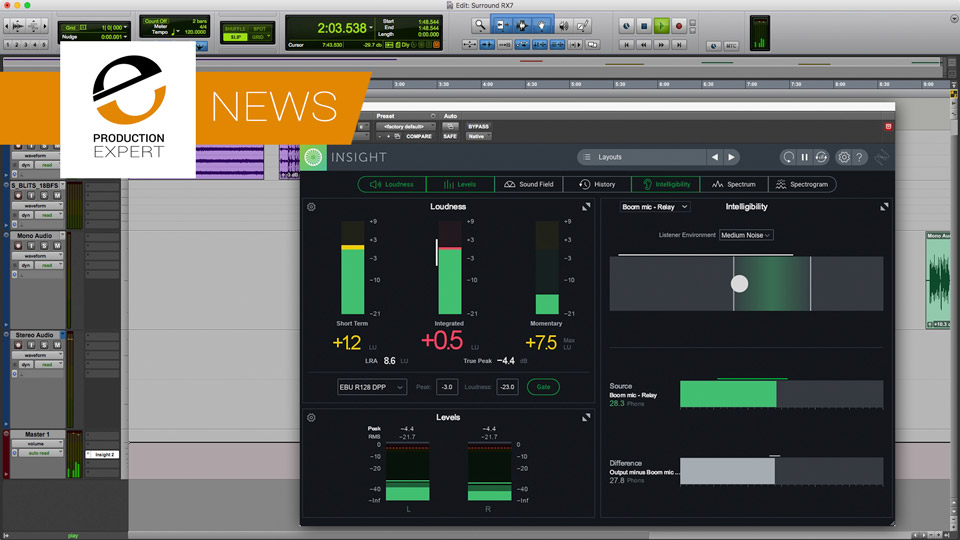Viewport: 960px width, 540px height.
Task: Go to the next Insight layout
Action: point(731,157)
